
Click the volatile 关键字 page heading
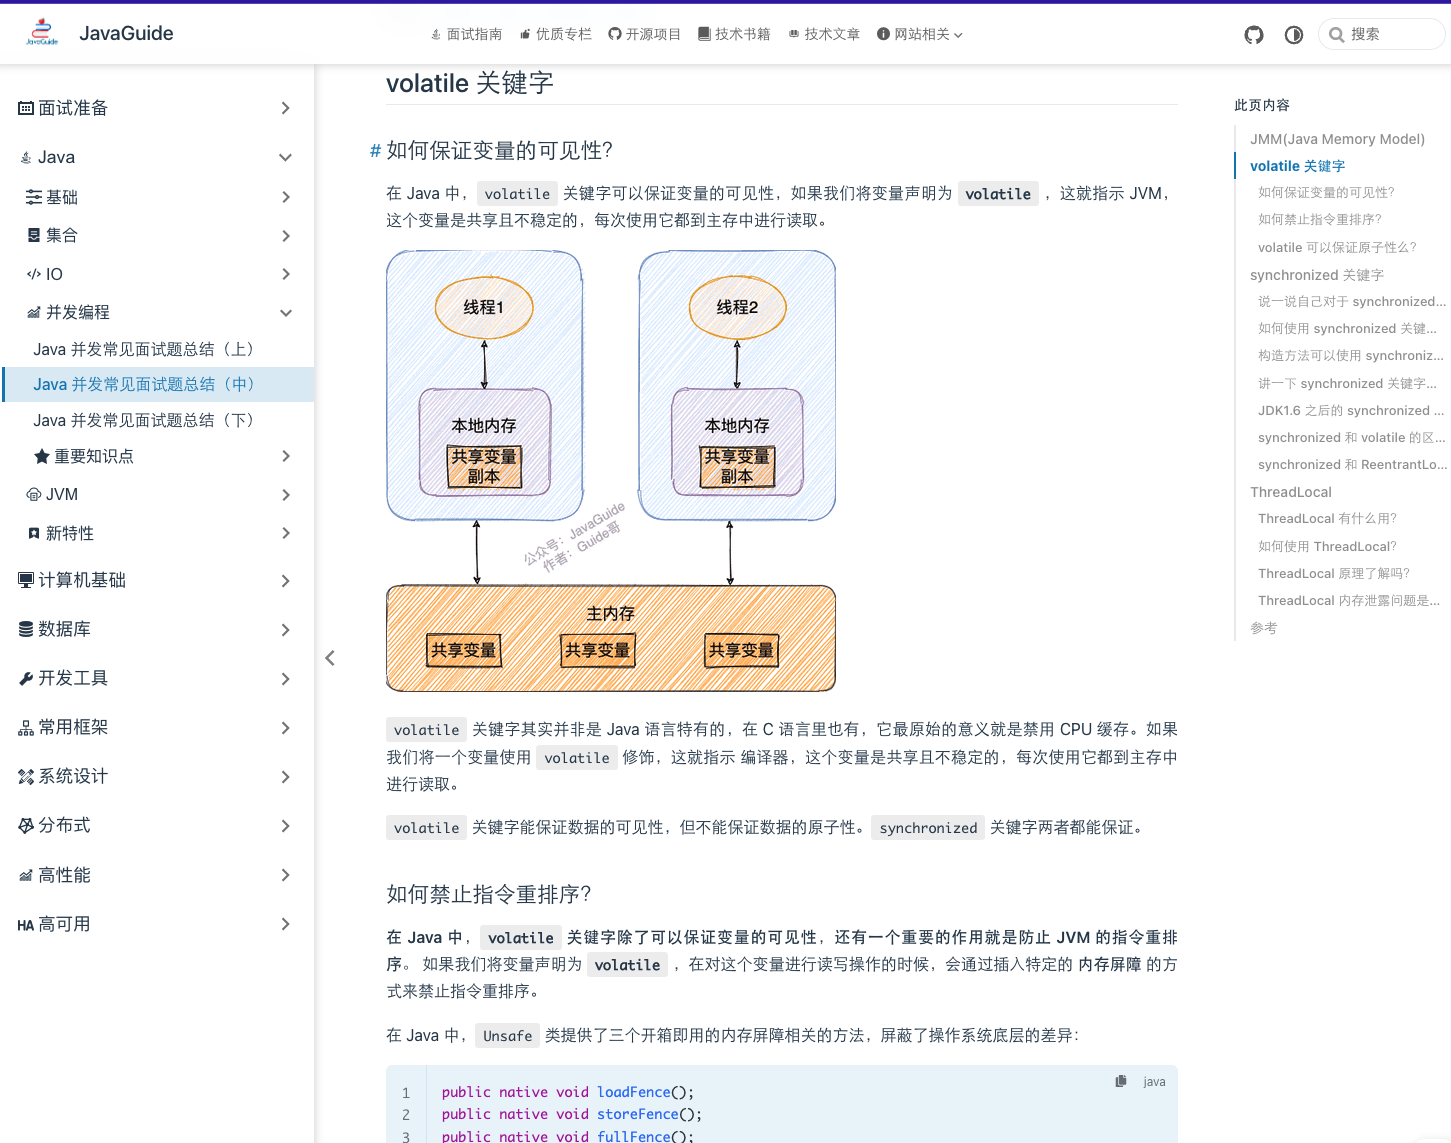pos(470,83)
